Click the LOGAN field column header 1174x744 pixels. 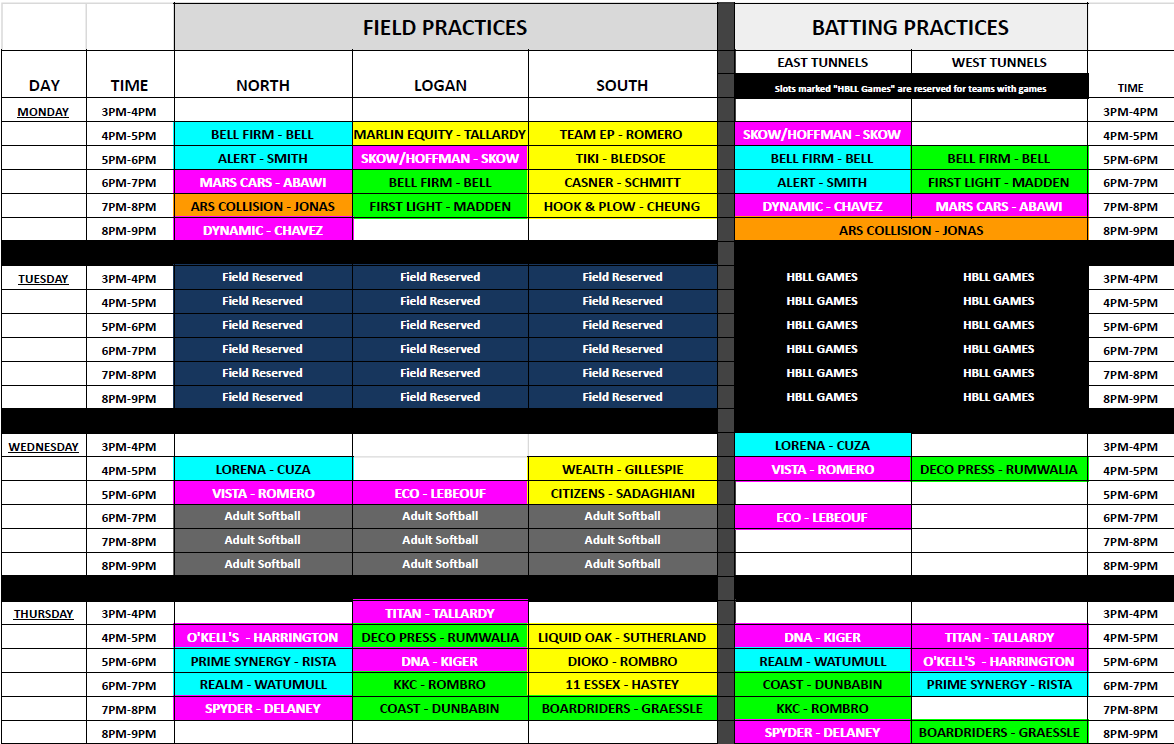[x=440, y=85]
